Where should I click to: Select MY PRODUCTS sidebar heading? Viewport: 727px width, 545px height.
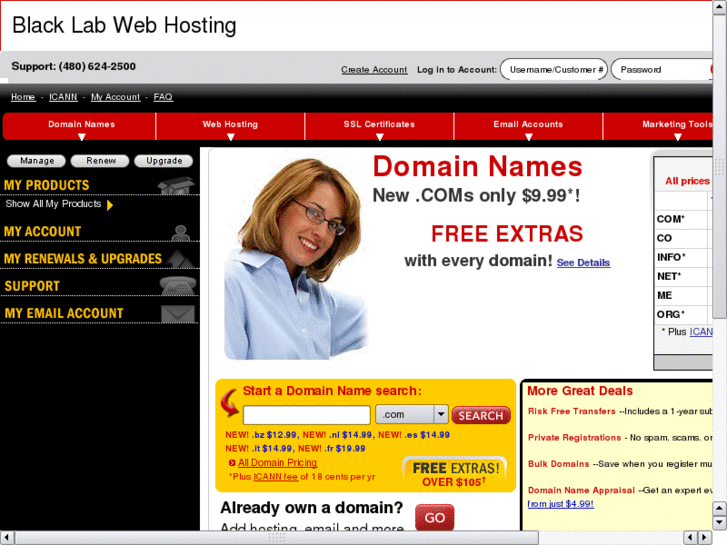(46, 186)
